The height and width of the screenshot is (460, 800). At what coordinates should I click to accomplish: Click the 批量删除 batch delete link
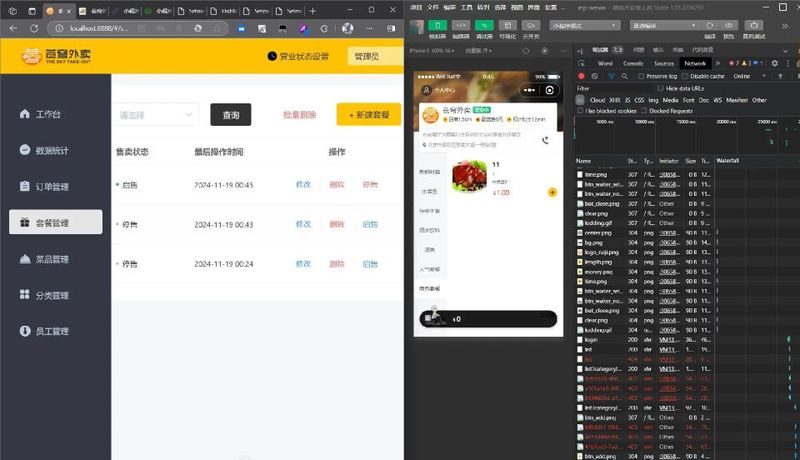pos(299,115)
